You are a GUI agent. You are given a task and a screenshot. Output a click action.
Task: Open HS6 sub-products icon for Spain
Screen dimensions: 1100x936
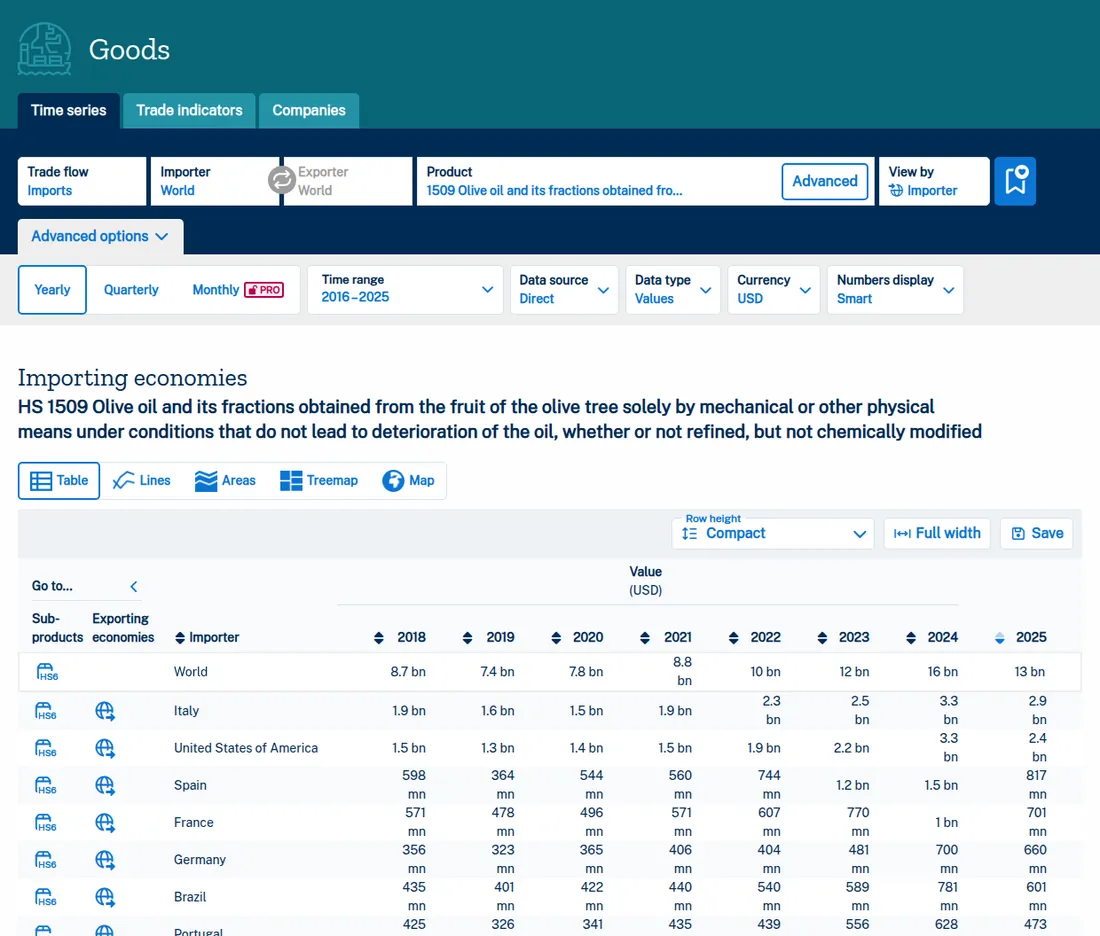pos(46,785)
